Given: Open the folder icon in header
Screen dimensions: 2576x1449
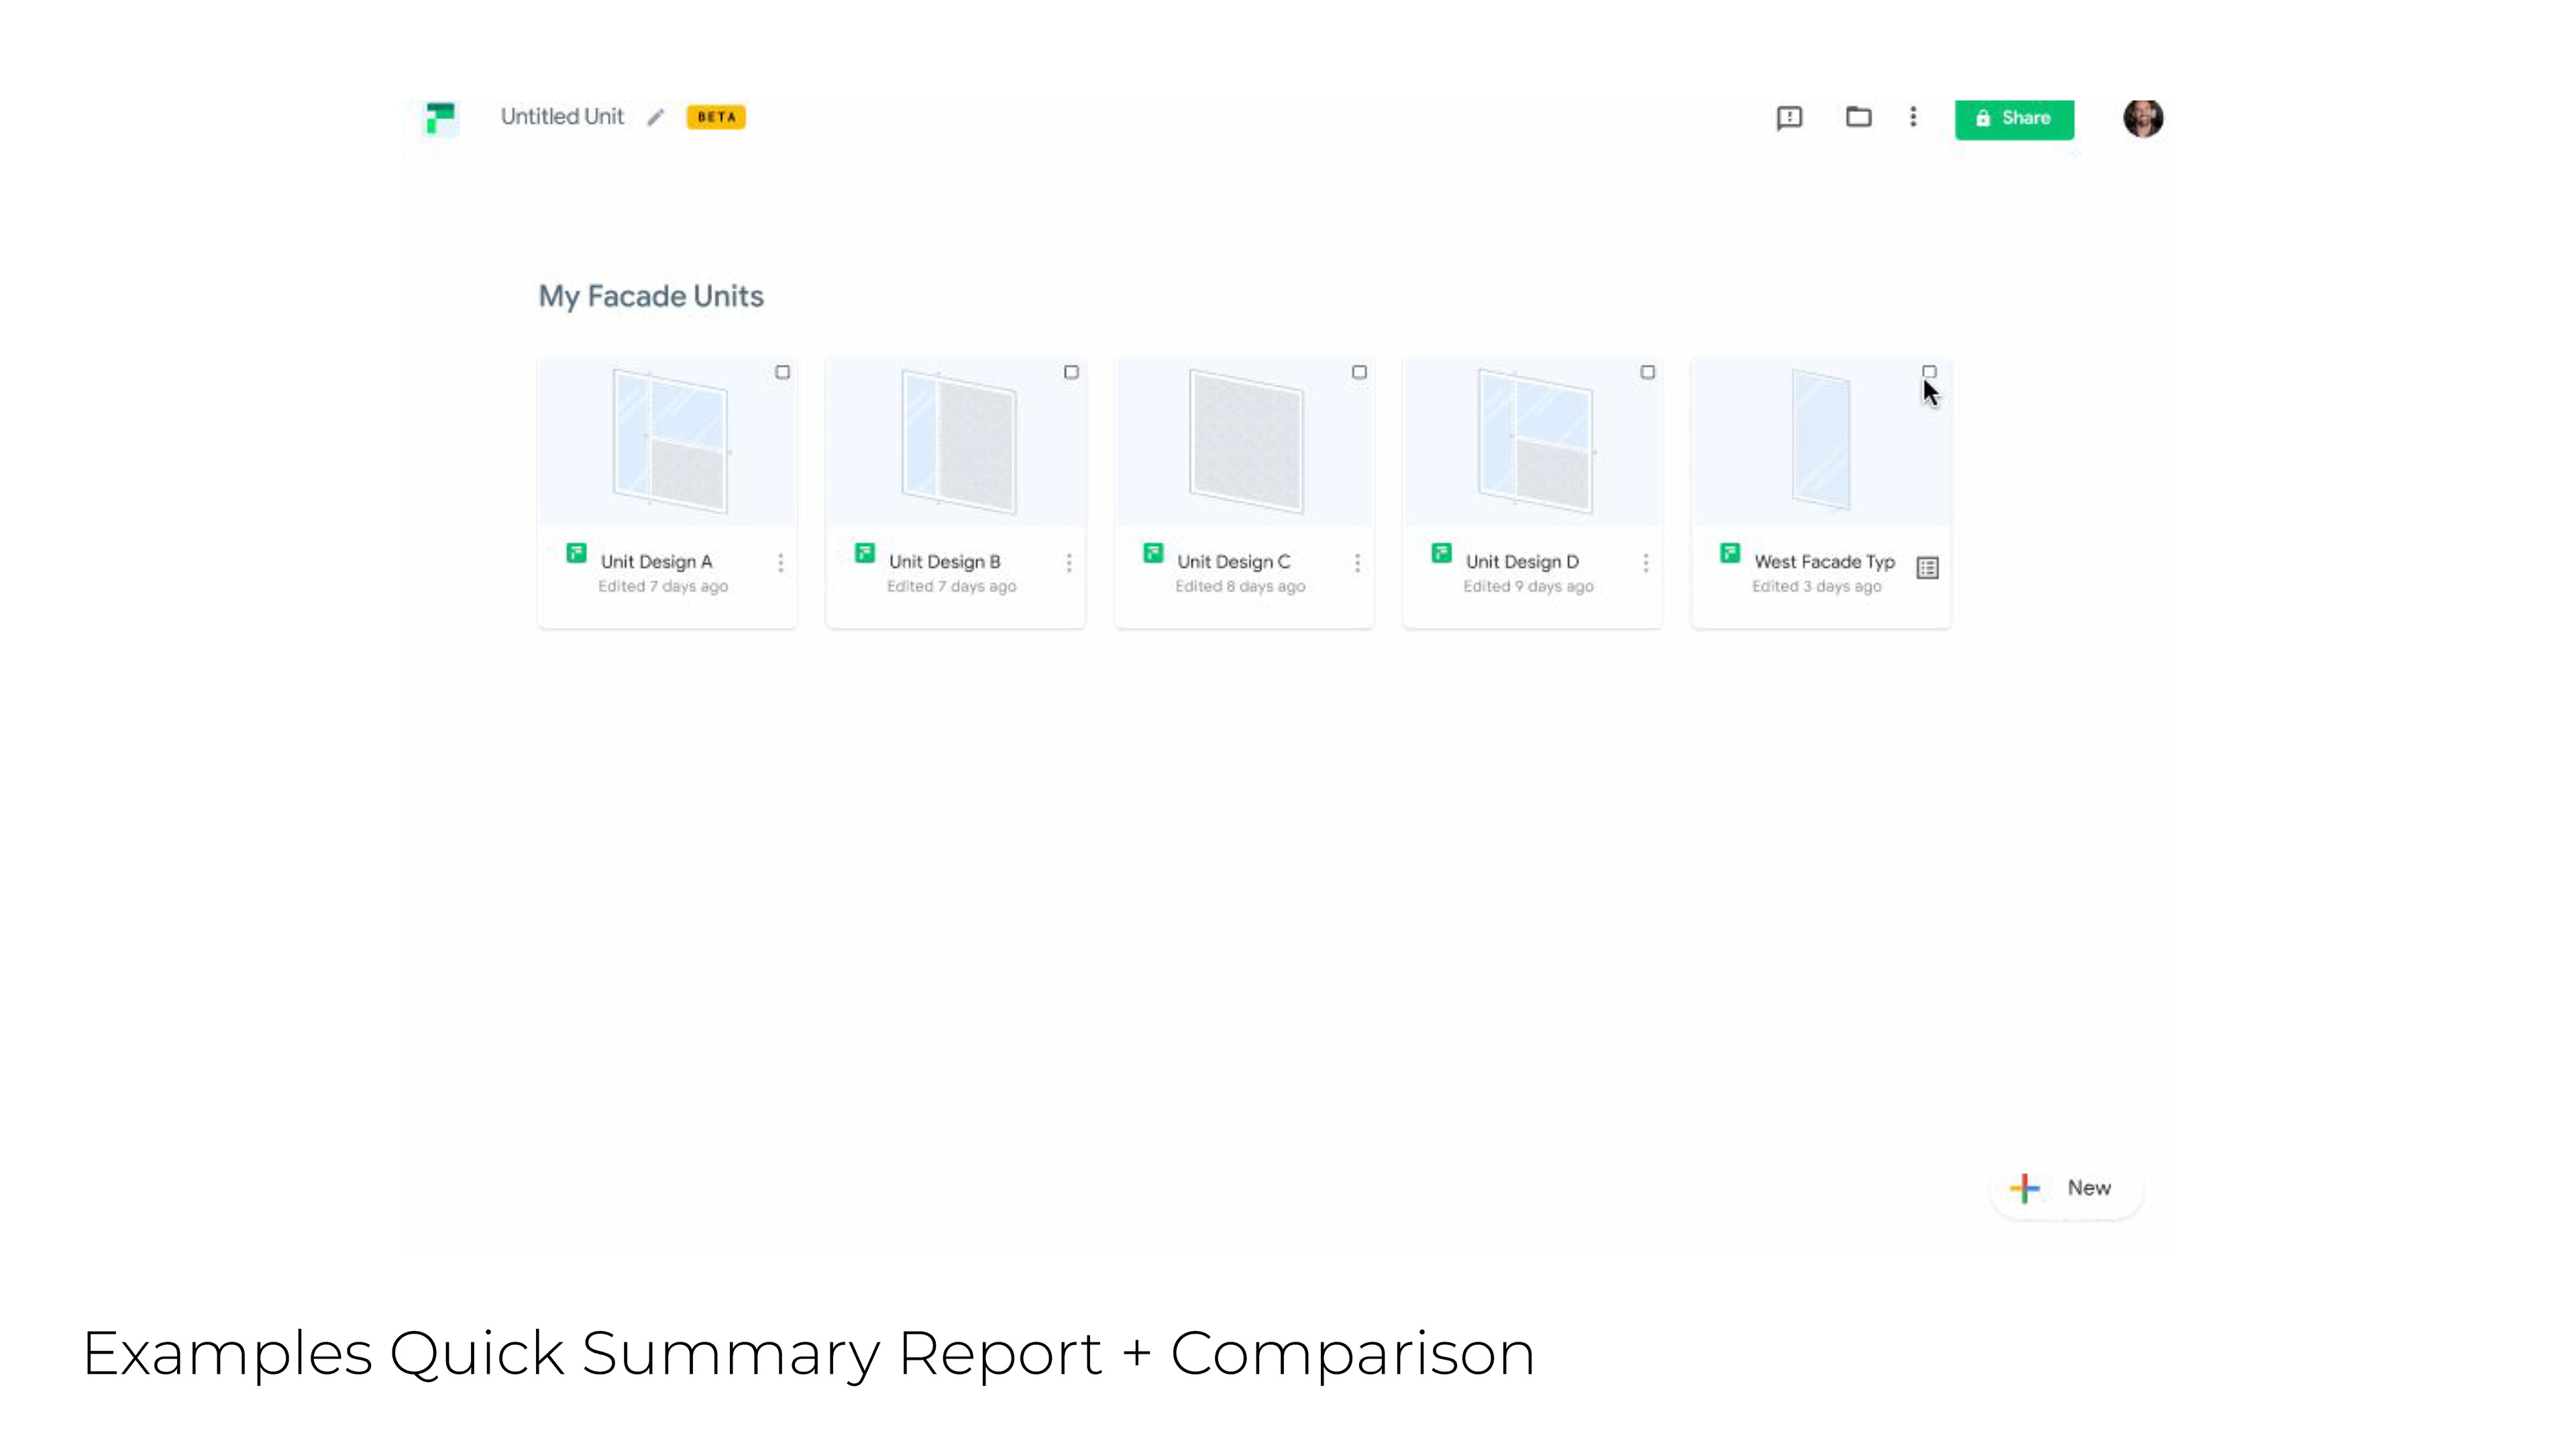Looking at the screenshot, I should pyautogui.click(x=1858, y=117).
